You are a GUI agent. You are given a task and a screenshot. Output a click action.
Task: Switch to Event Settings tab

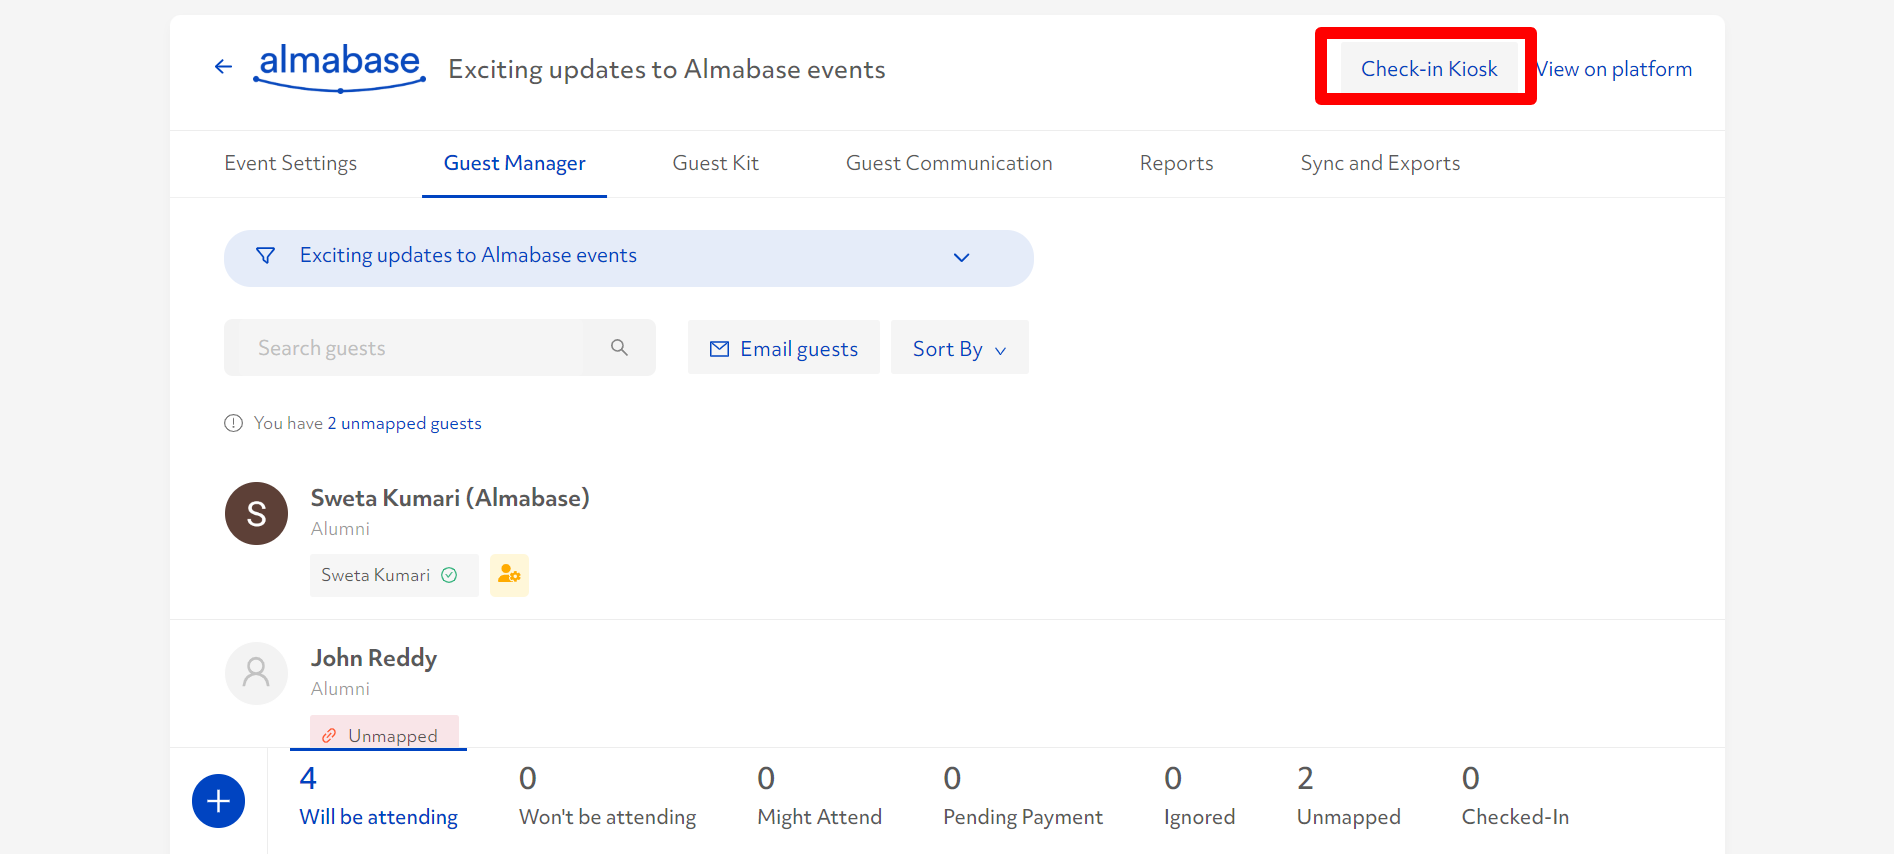291,163
